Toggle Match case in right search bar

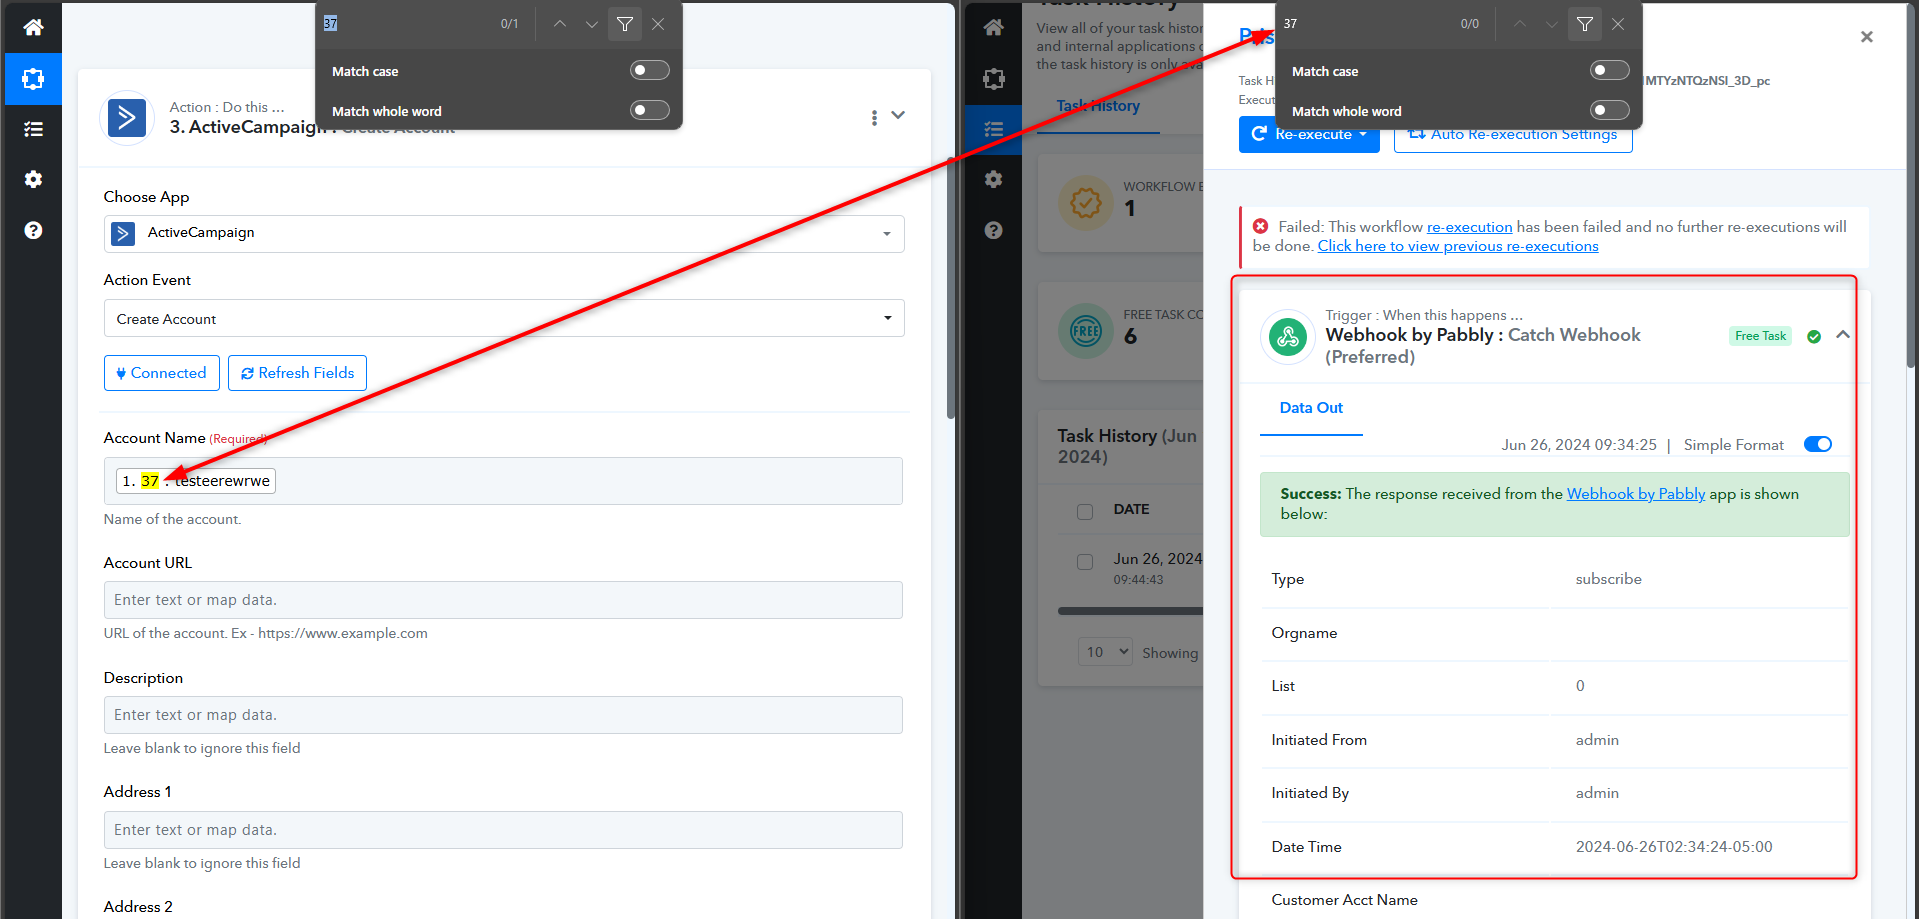(1610, 70)
